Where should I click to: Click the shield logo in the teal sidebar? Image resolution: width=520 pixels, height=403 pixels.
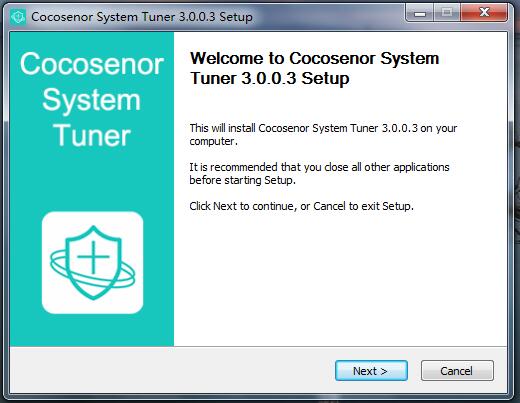point(93,262)
